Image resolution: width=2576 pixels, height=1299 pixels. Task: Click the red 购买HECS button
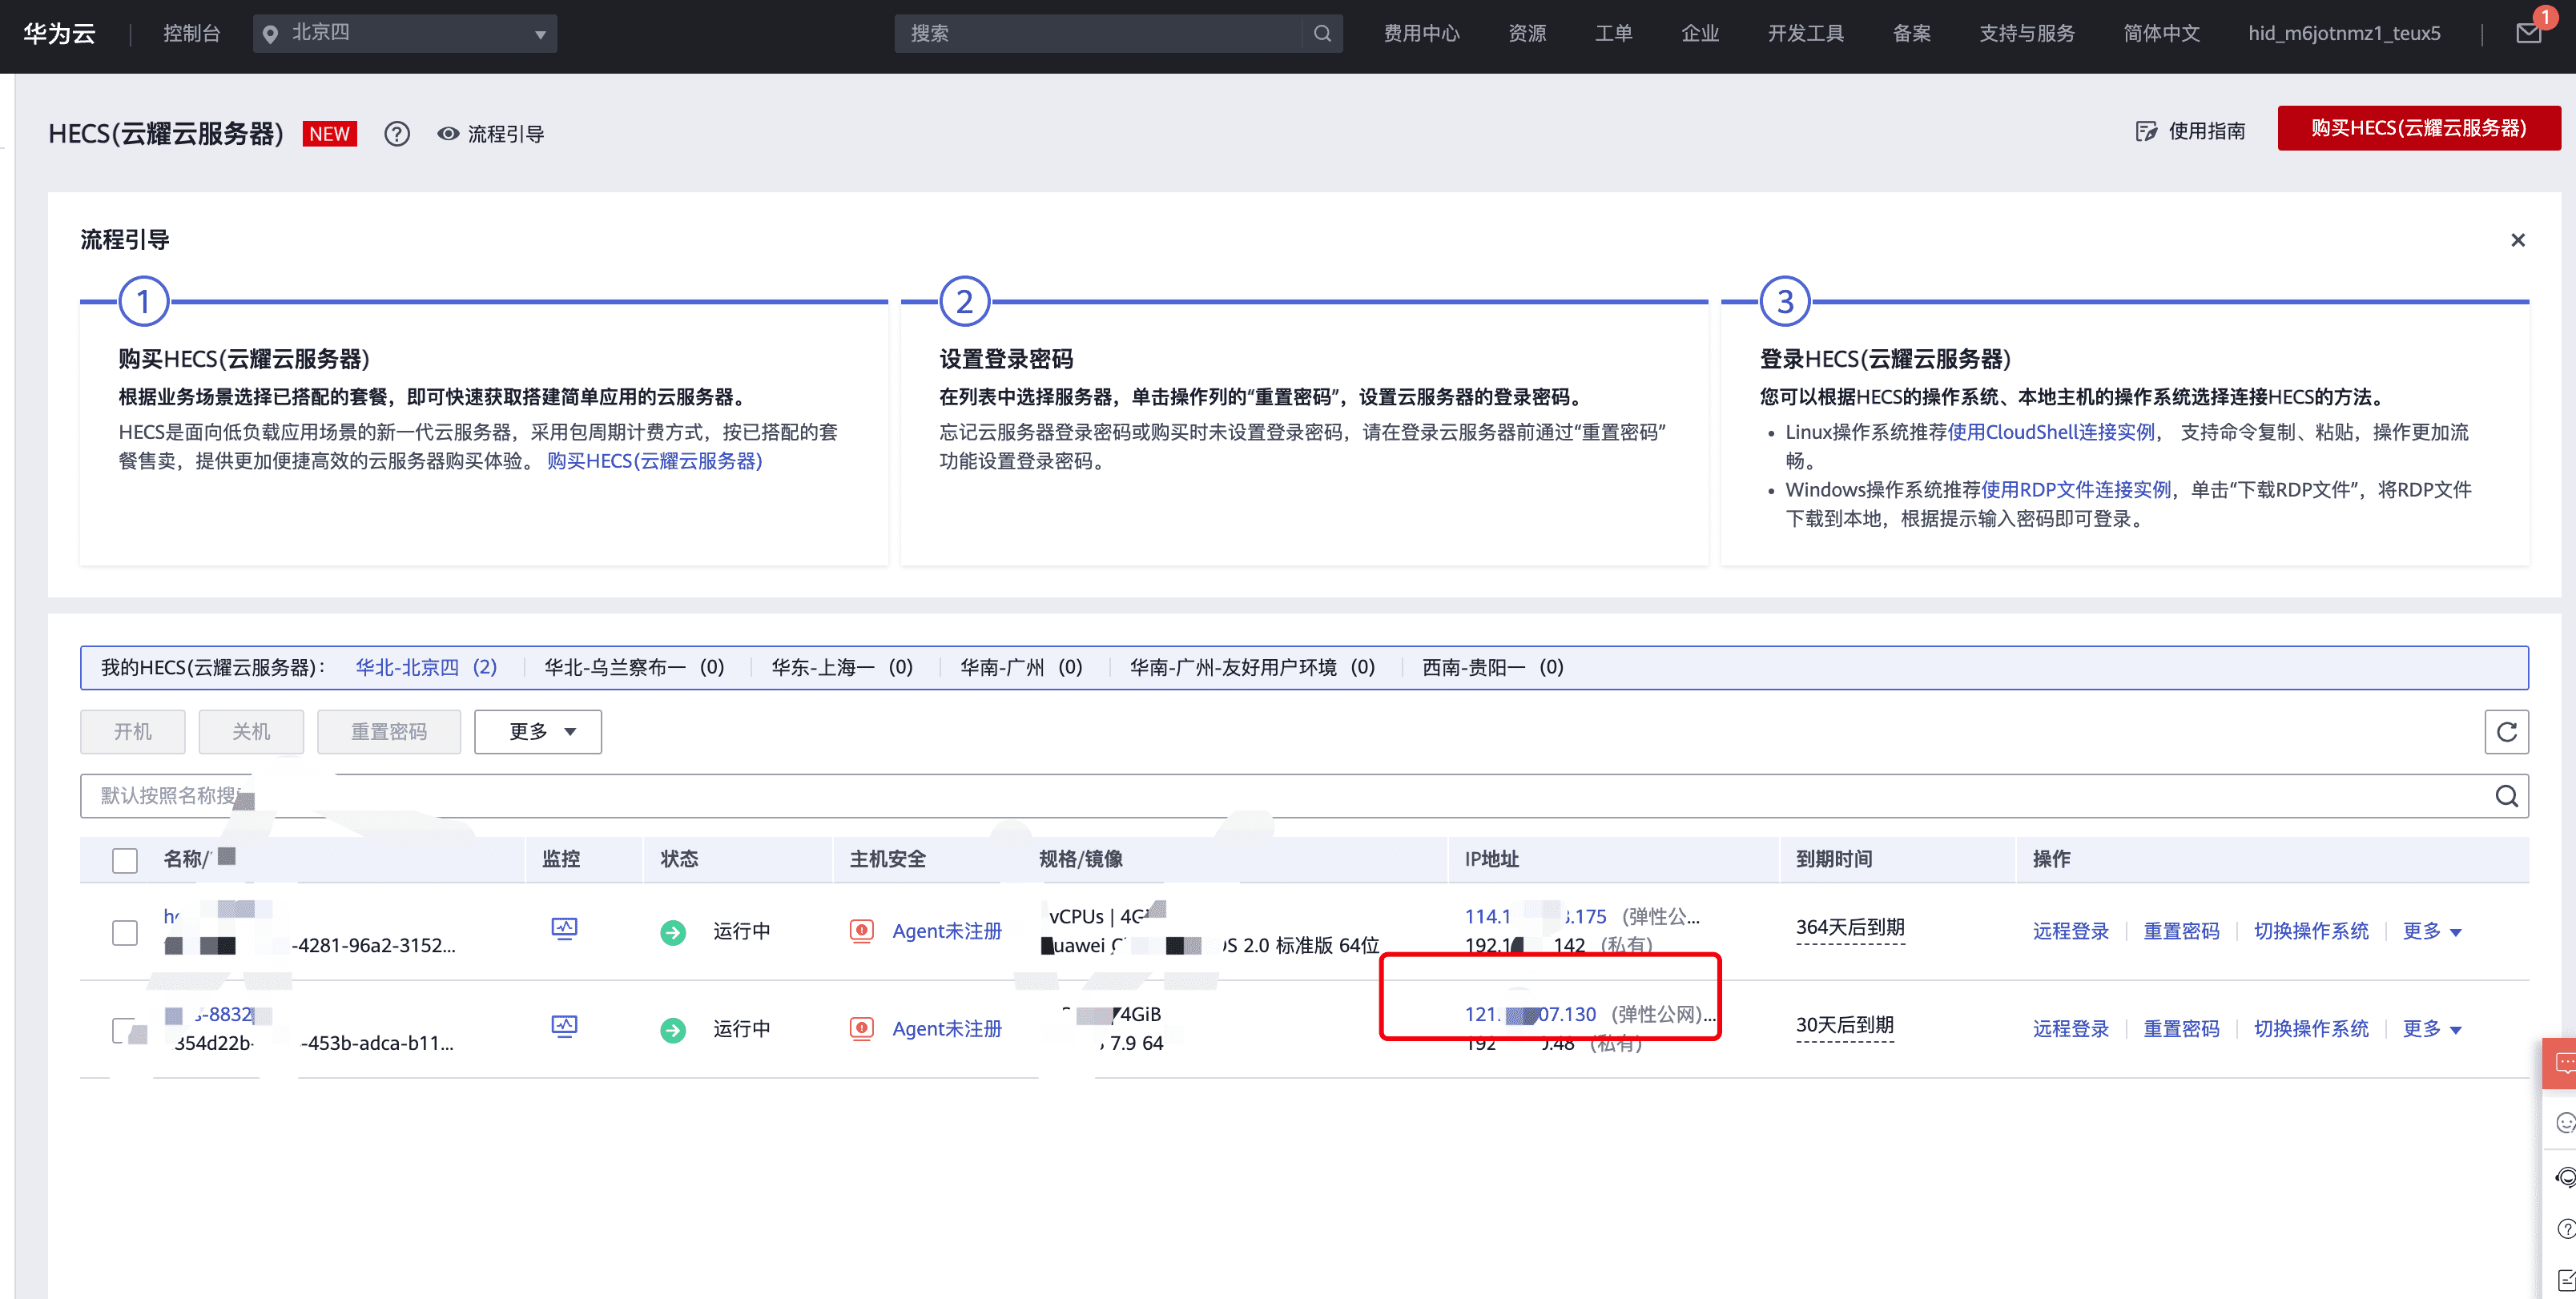[2418, 128]
